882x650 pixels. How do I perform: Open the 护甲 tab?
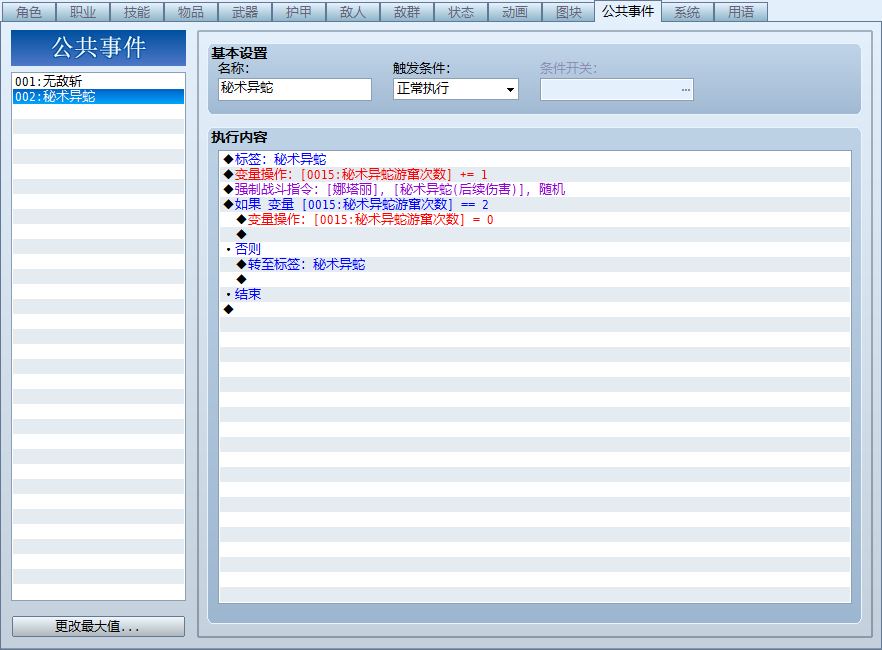coord(299,12)
